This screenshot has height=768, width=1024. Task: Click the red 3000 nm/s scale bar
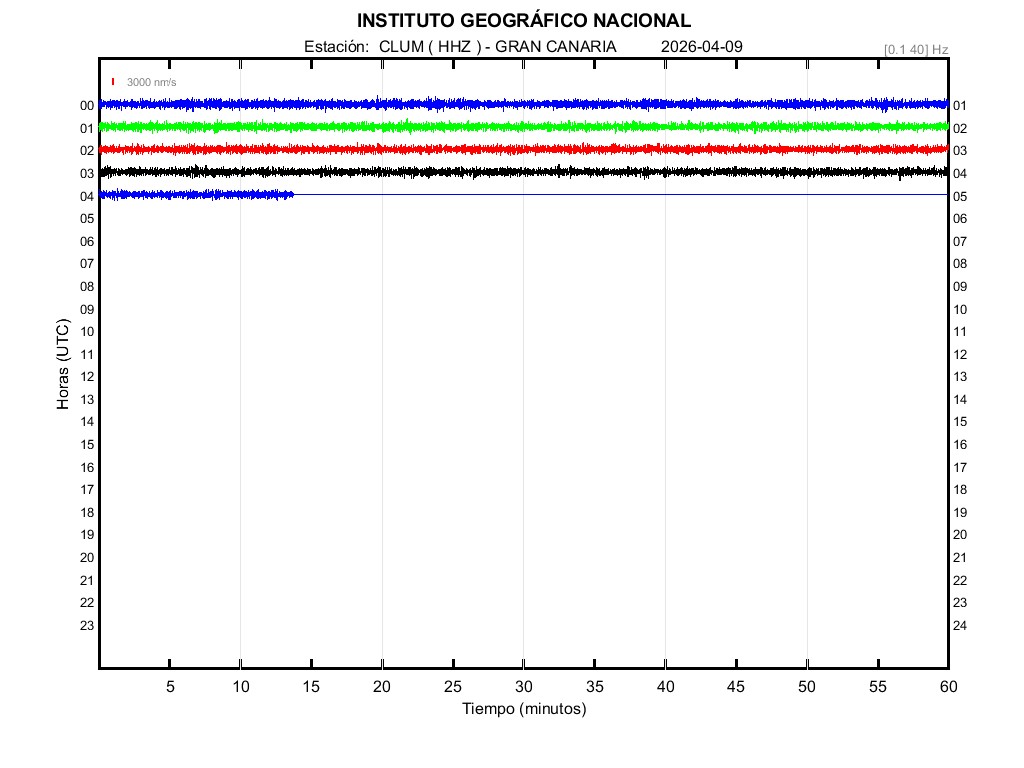coord(113,82)
